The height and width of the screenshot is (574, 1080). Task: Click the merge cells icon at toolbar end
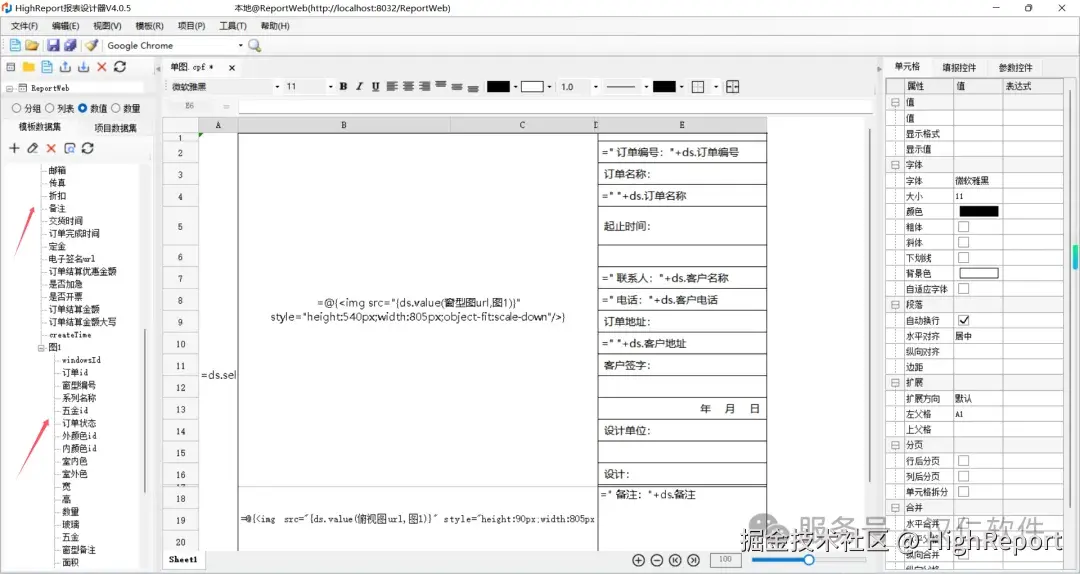[x=733, y=87]
